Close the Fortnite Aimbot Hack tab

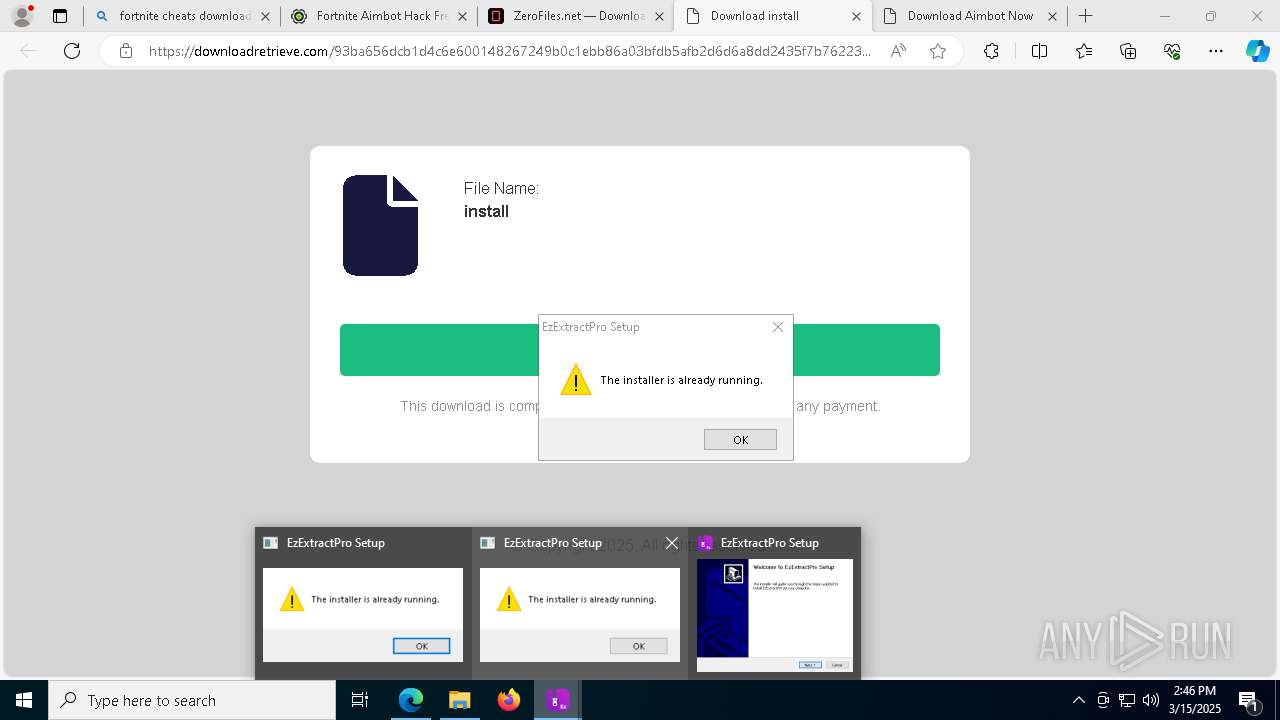click(x=462, y=16)
